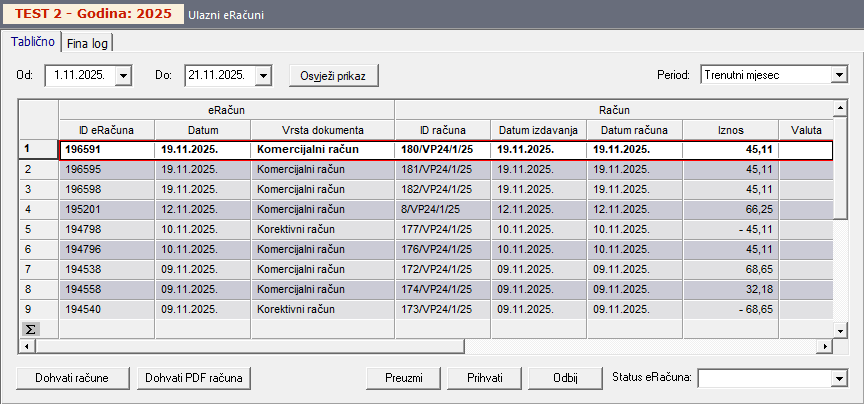Select row with eRačun ID 195201
The width and height of the screenshot is (864, 404).
pyautogui.click(x=106, y=209)
